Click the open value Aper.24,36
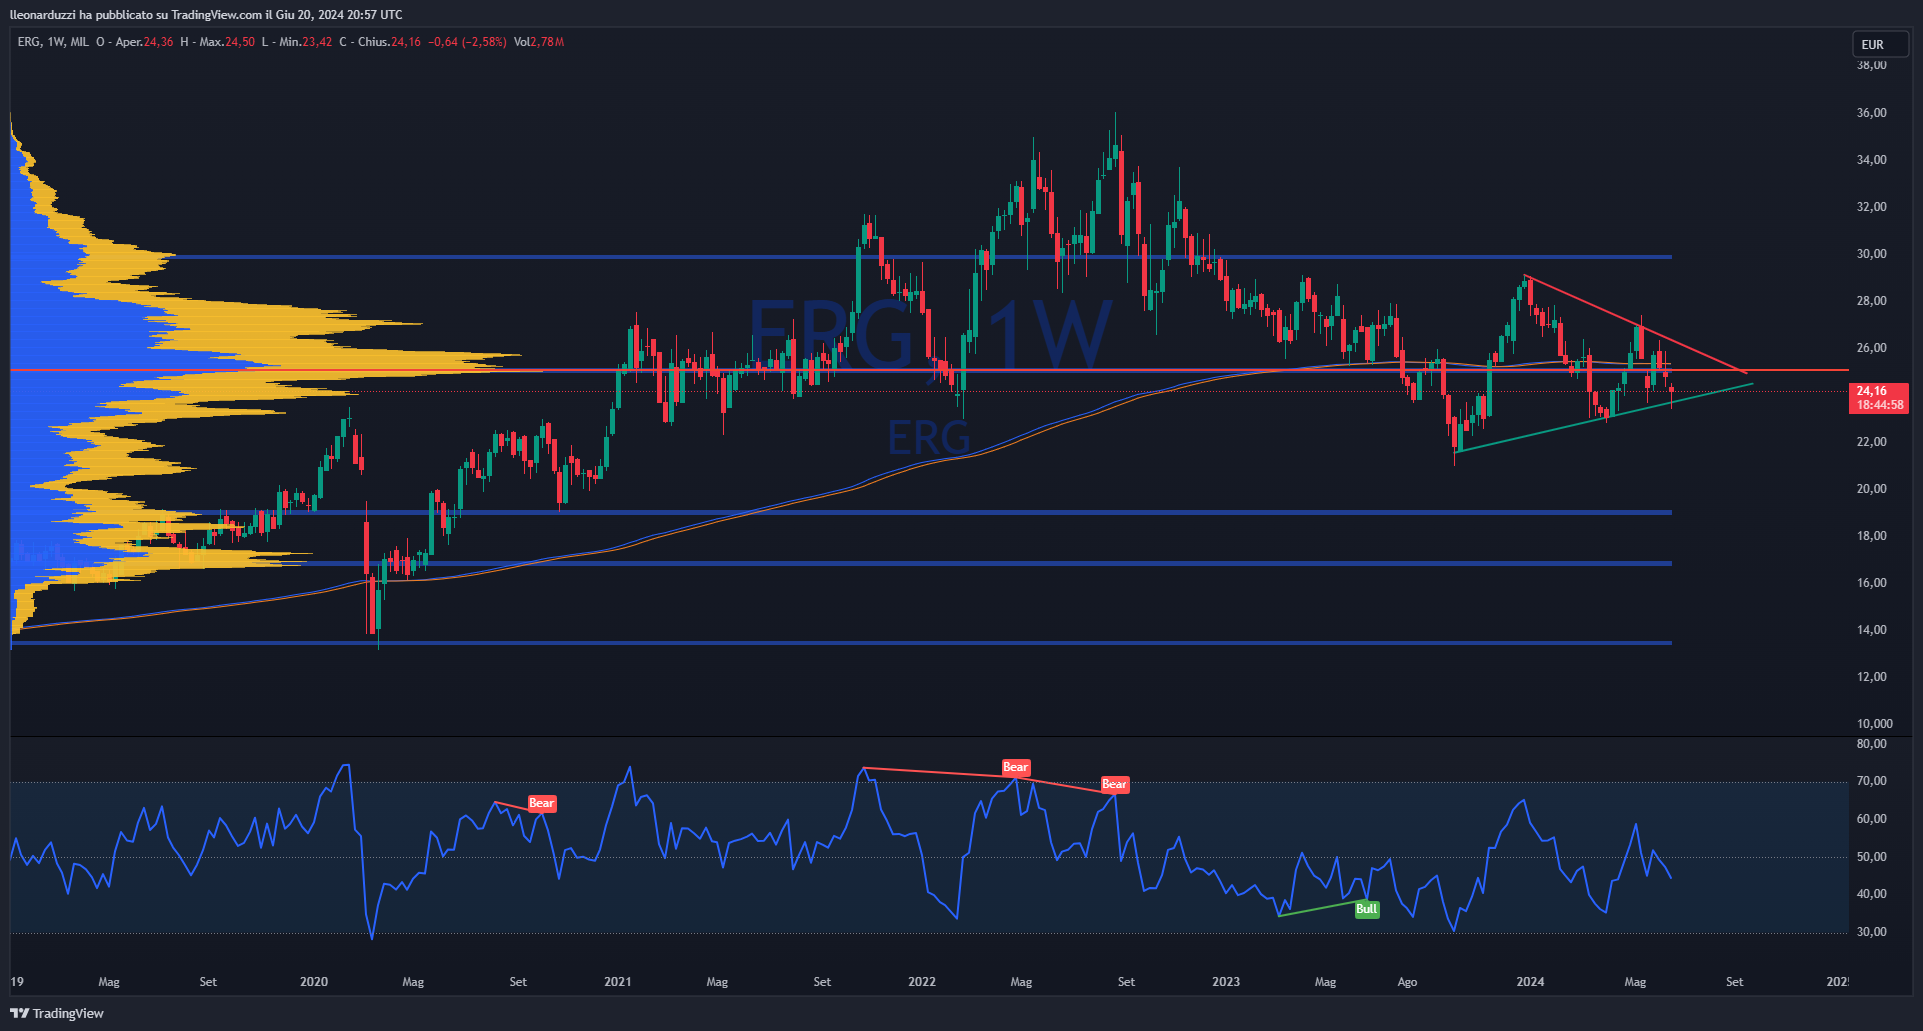The width and height of the screenshot is (1923, 1031). click(144, 42)
